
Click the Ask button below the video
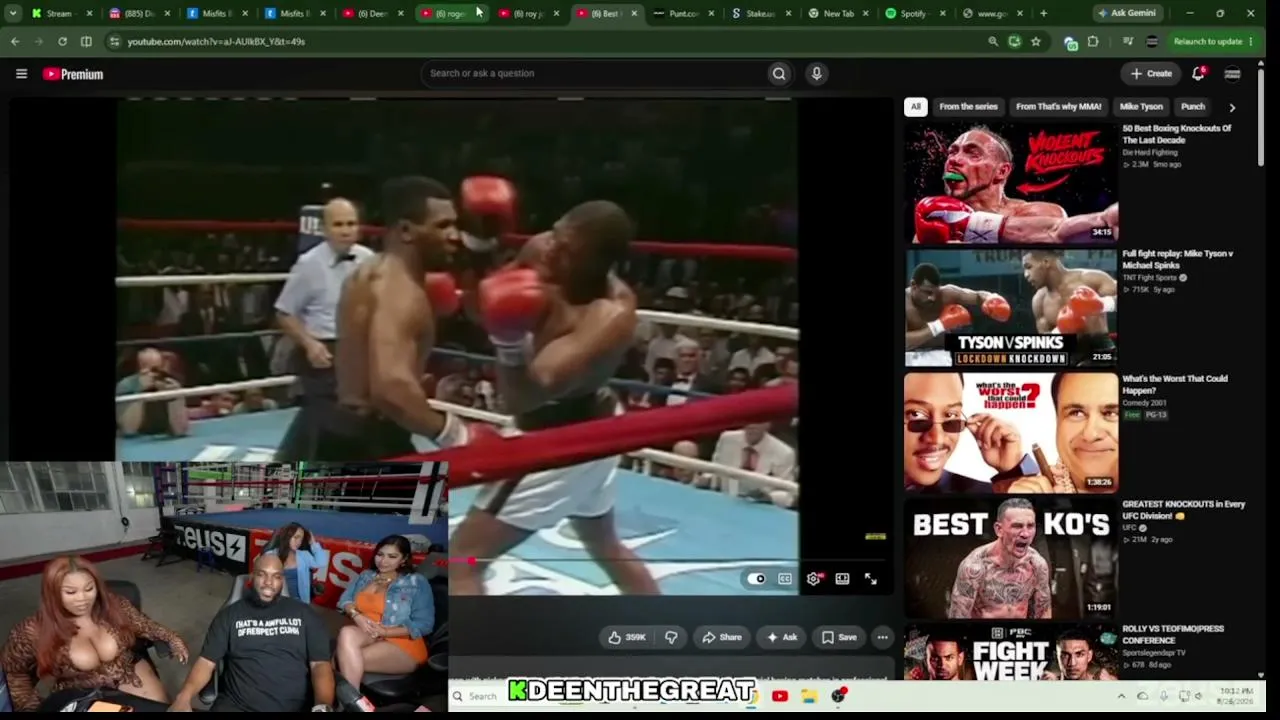click(782, 637)
